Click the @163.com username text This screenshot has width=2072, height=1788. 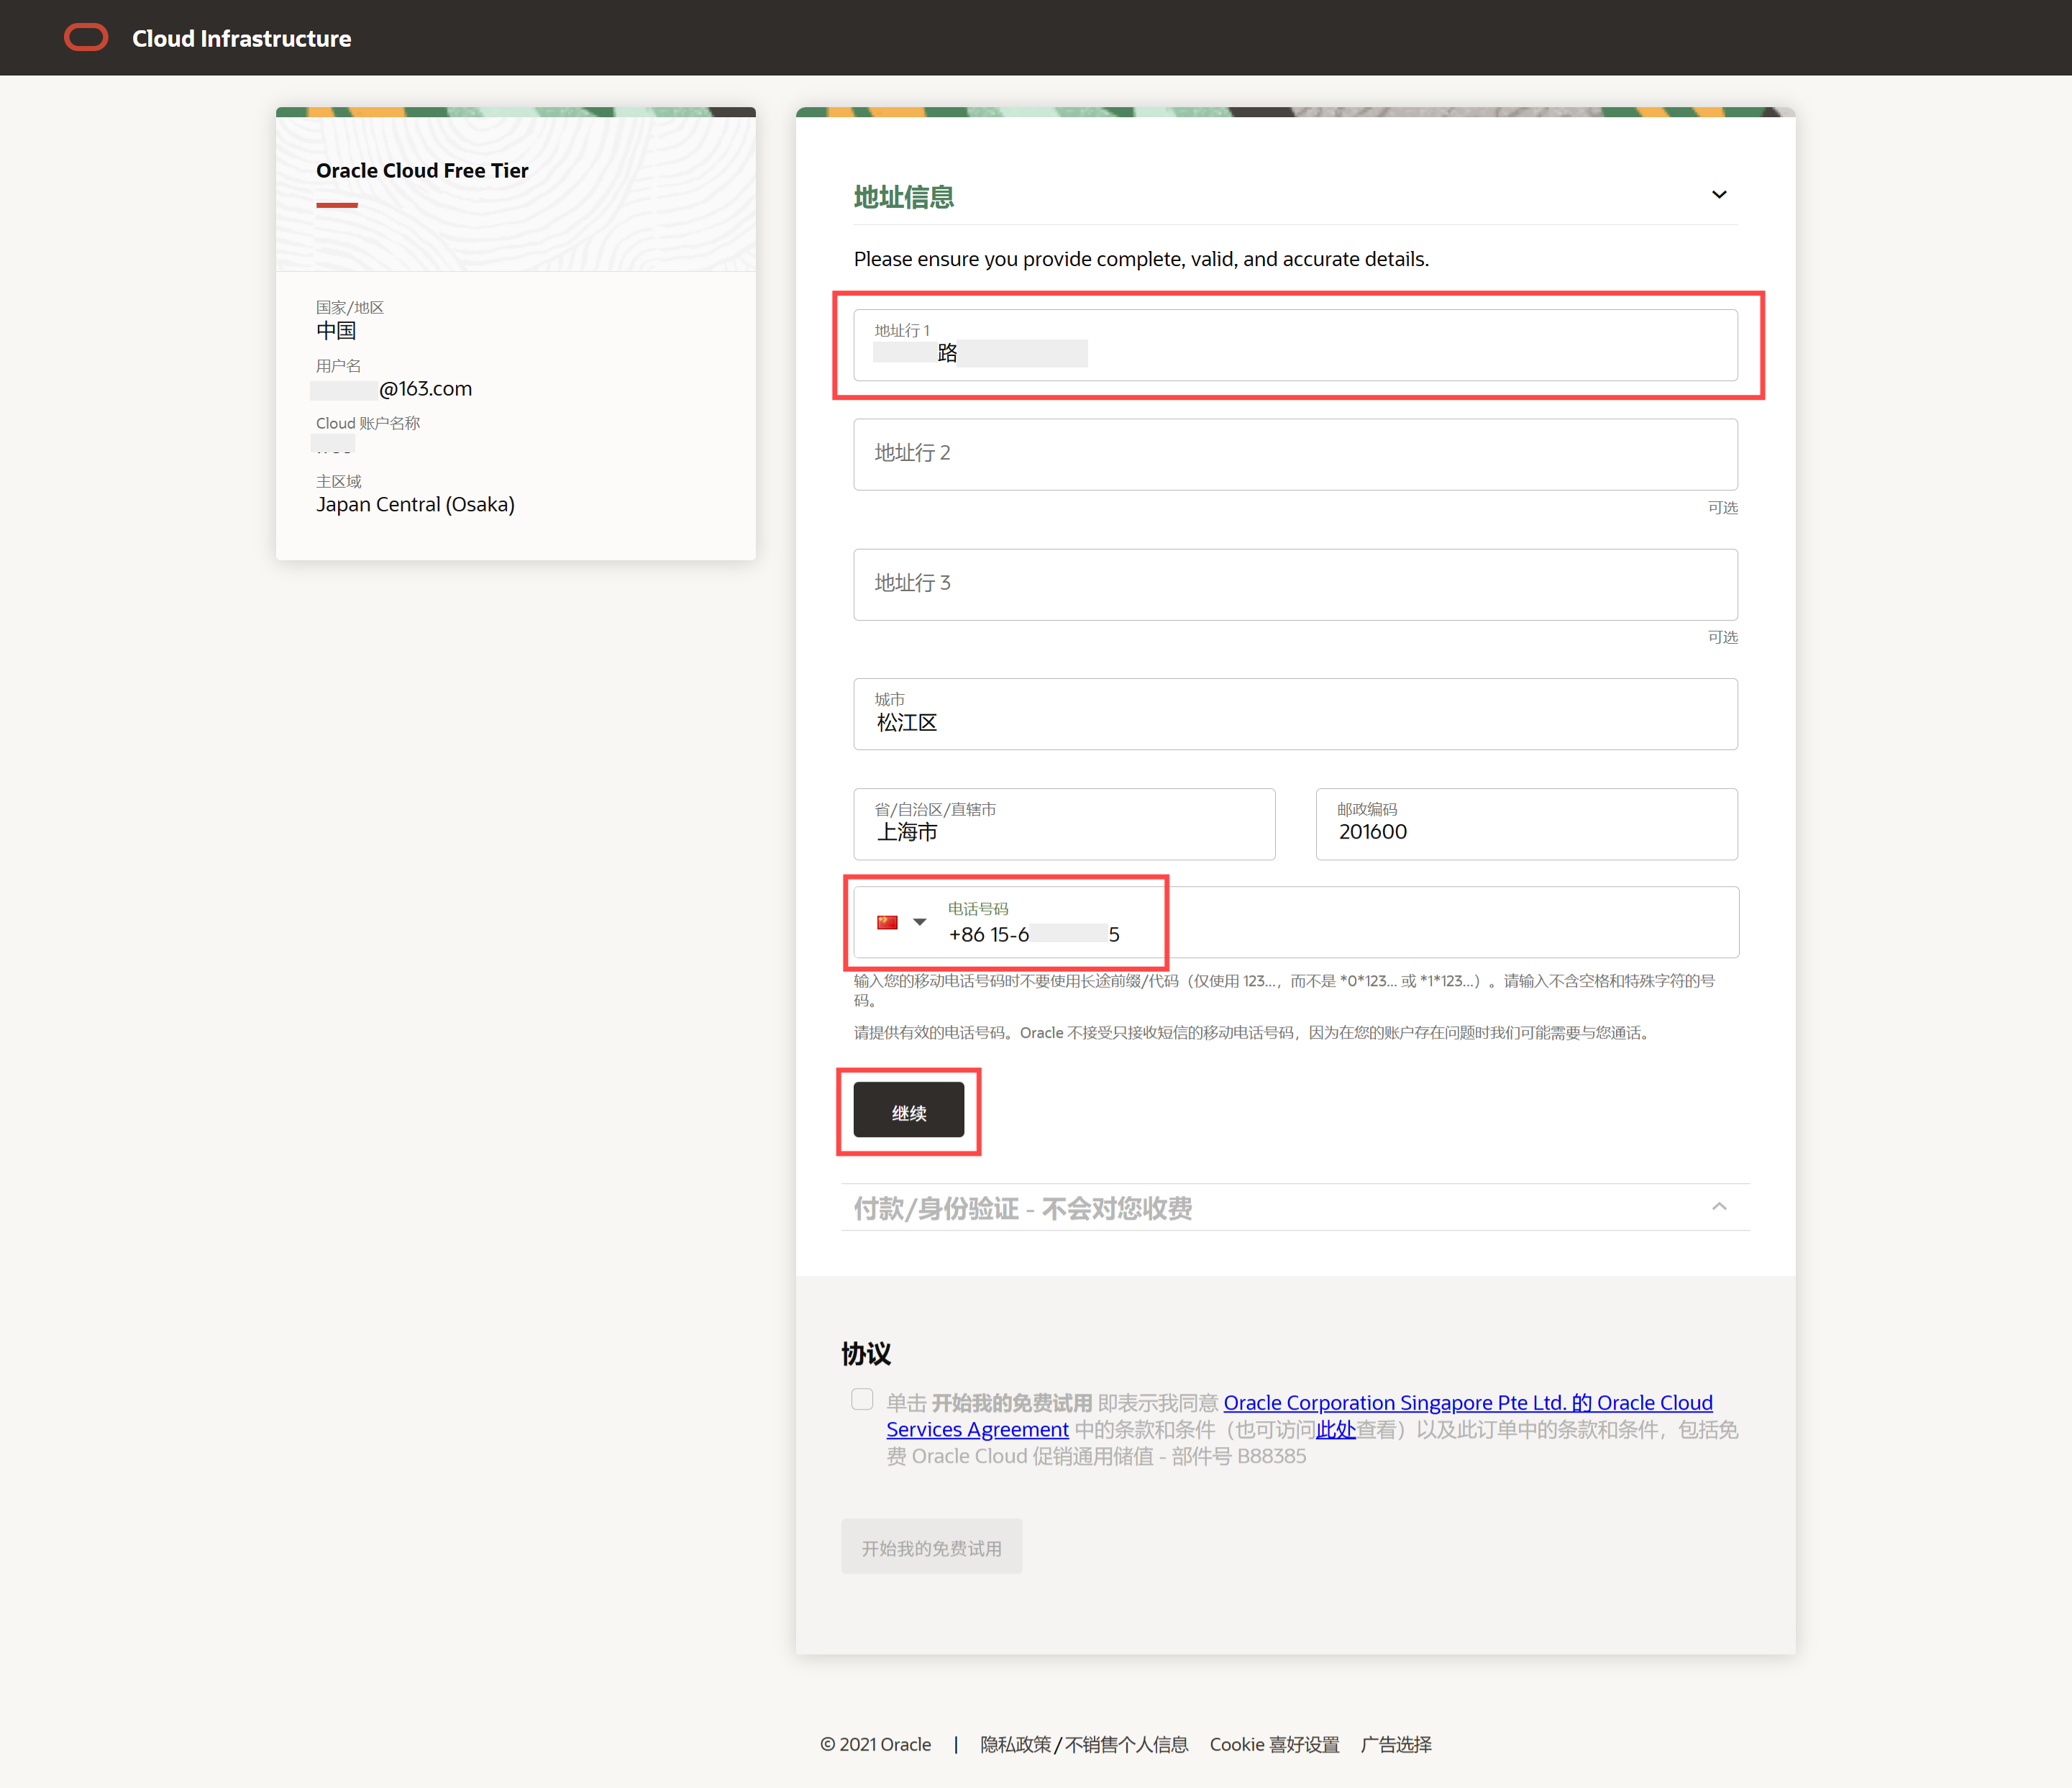pyautogui.click(x=425, y=389)
